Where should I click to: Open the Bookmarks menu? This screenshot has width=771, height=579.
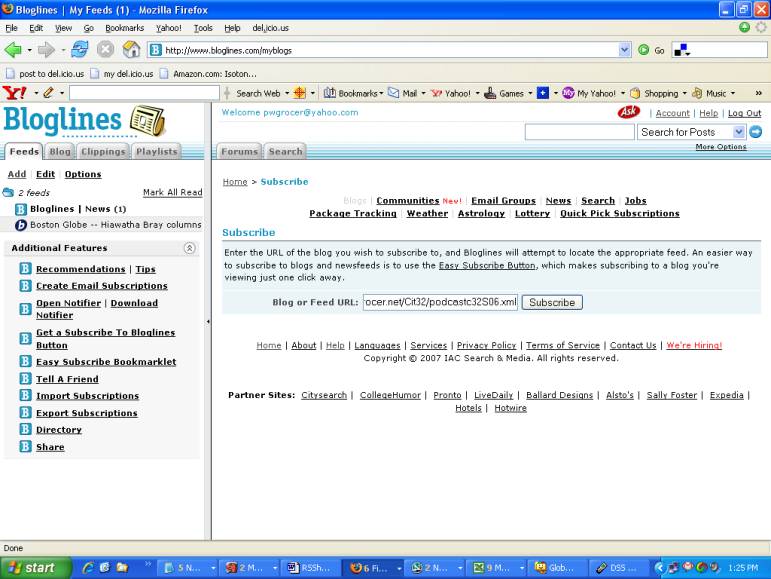(124, 28)
